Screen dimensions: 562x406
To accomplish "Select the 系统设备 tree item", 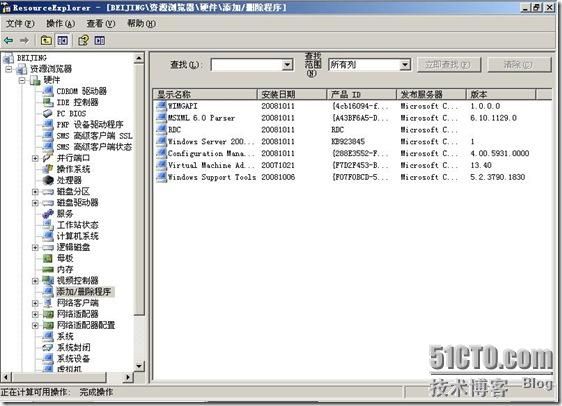I will click(x=73, y=358).
